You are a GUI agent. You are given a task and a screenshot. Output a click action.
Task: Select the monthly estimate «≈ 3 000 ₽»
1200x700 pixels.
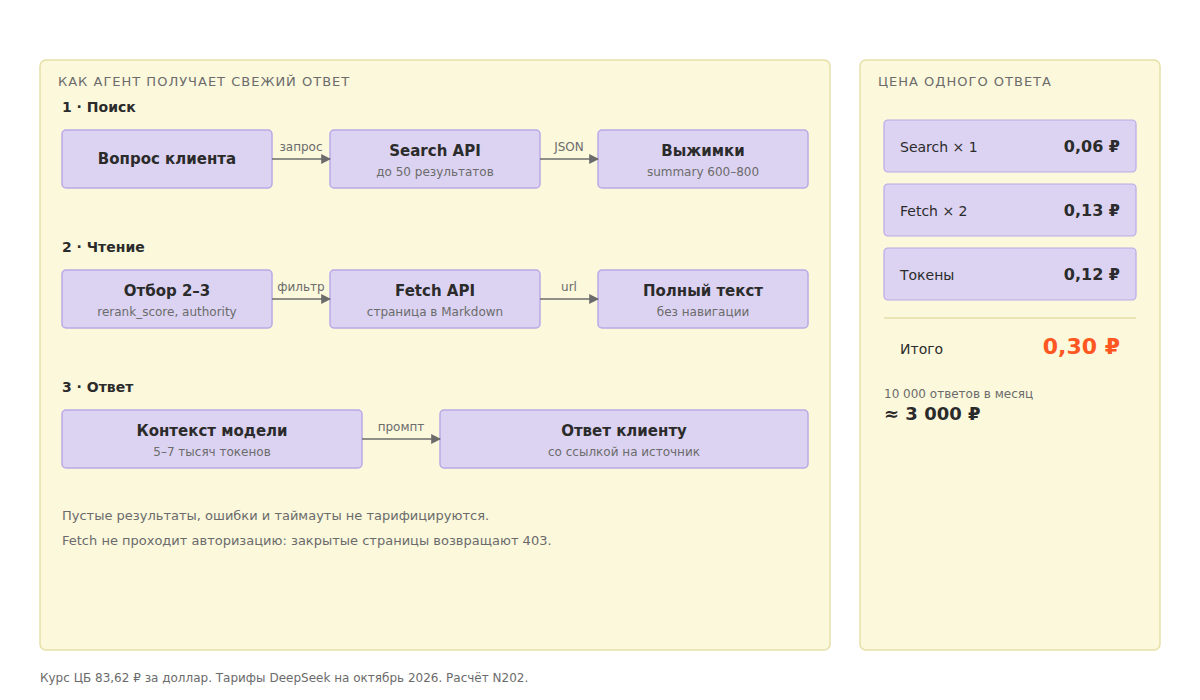[x=932, y=414]
